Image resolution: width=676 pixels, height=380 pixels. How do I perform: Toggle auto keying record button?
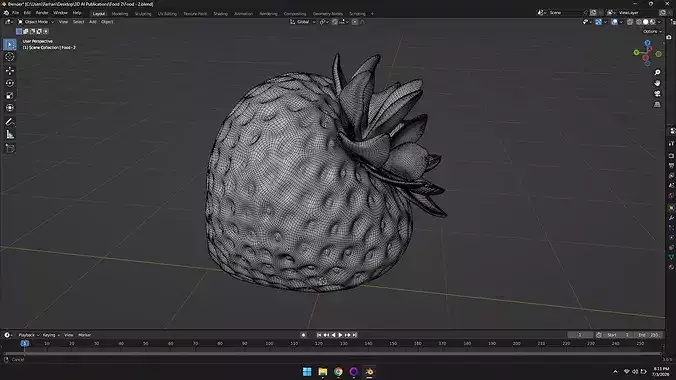304,335
